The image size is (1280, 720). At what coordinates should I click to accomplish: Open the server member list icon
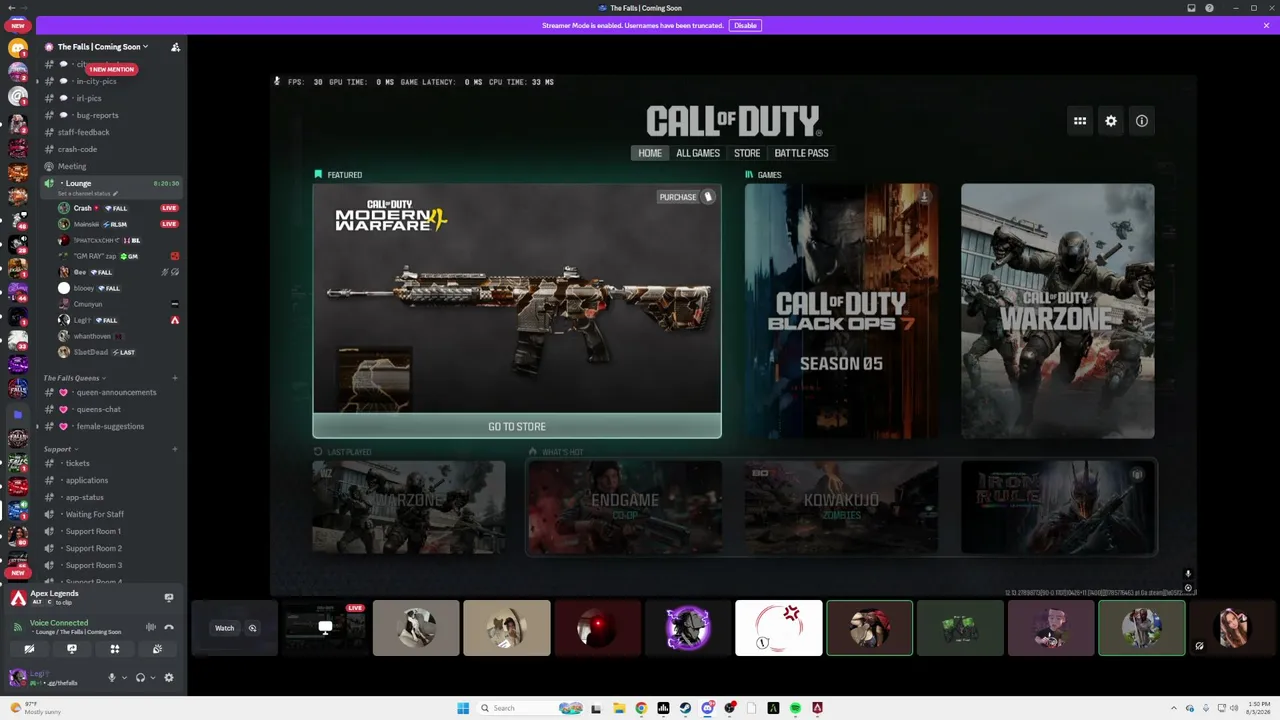(175, 47)
